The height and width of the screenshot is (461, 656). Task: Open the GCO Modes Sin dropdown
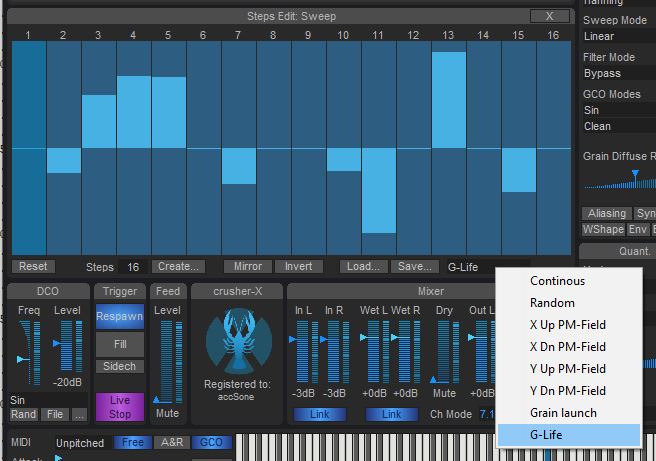[x=619, y=110]
